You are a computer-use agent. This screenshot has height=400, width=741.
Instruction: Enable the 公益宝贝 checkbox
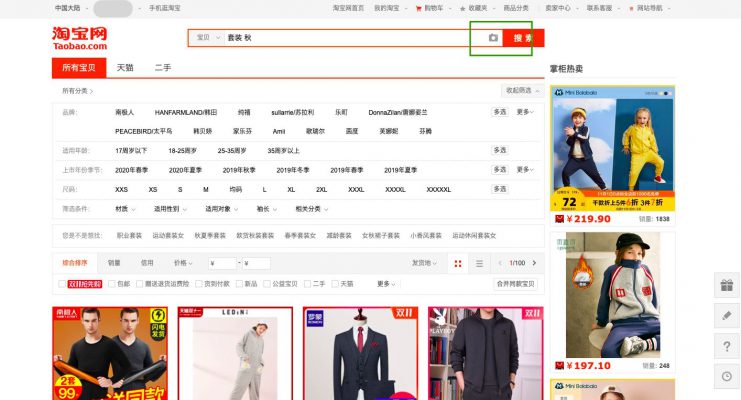click(267, 284)
